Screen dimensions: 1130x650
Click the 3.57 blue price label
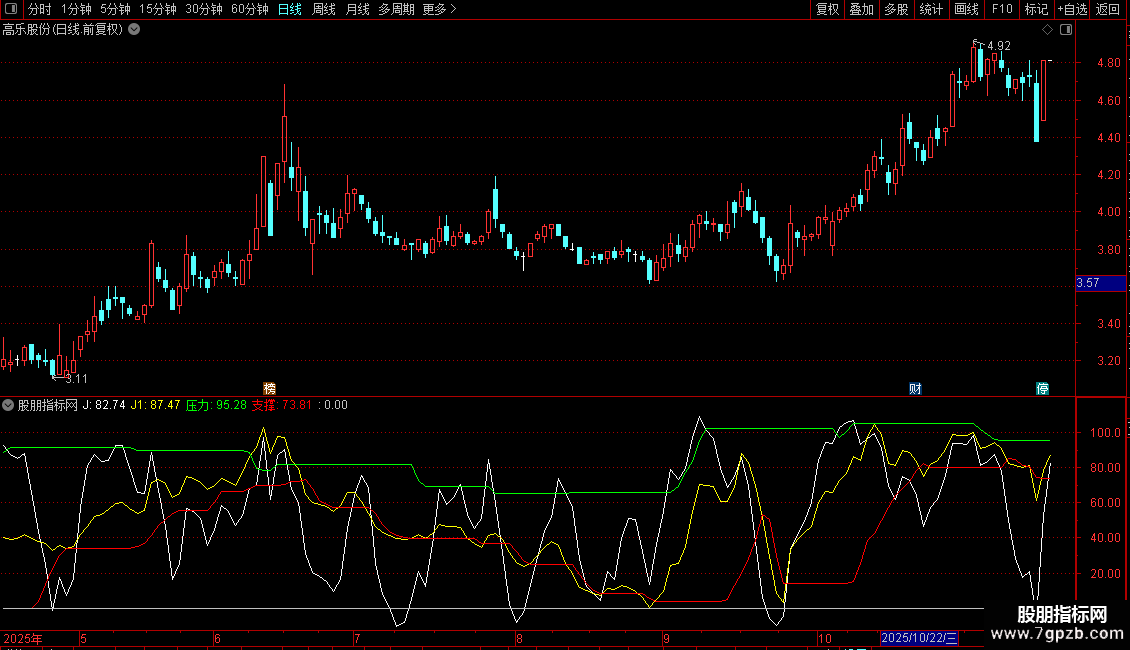(x=1088, y=283)
